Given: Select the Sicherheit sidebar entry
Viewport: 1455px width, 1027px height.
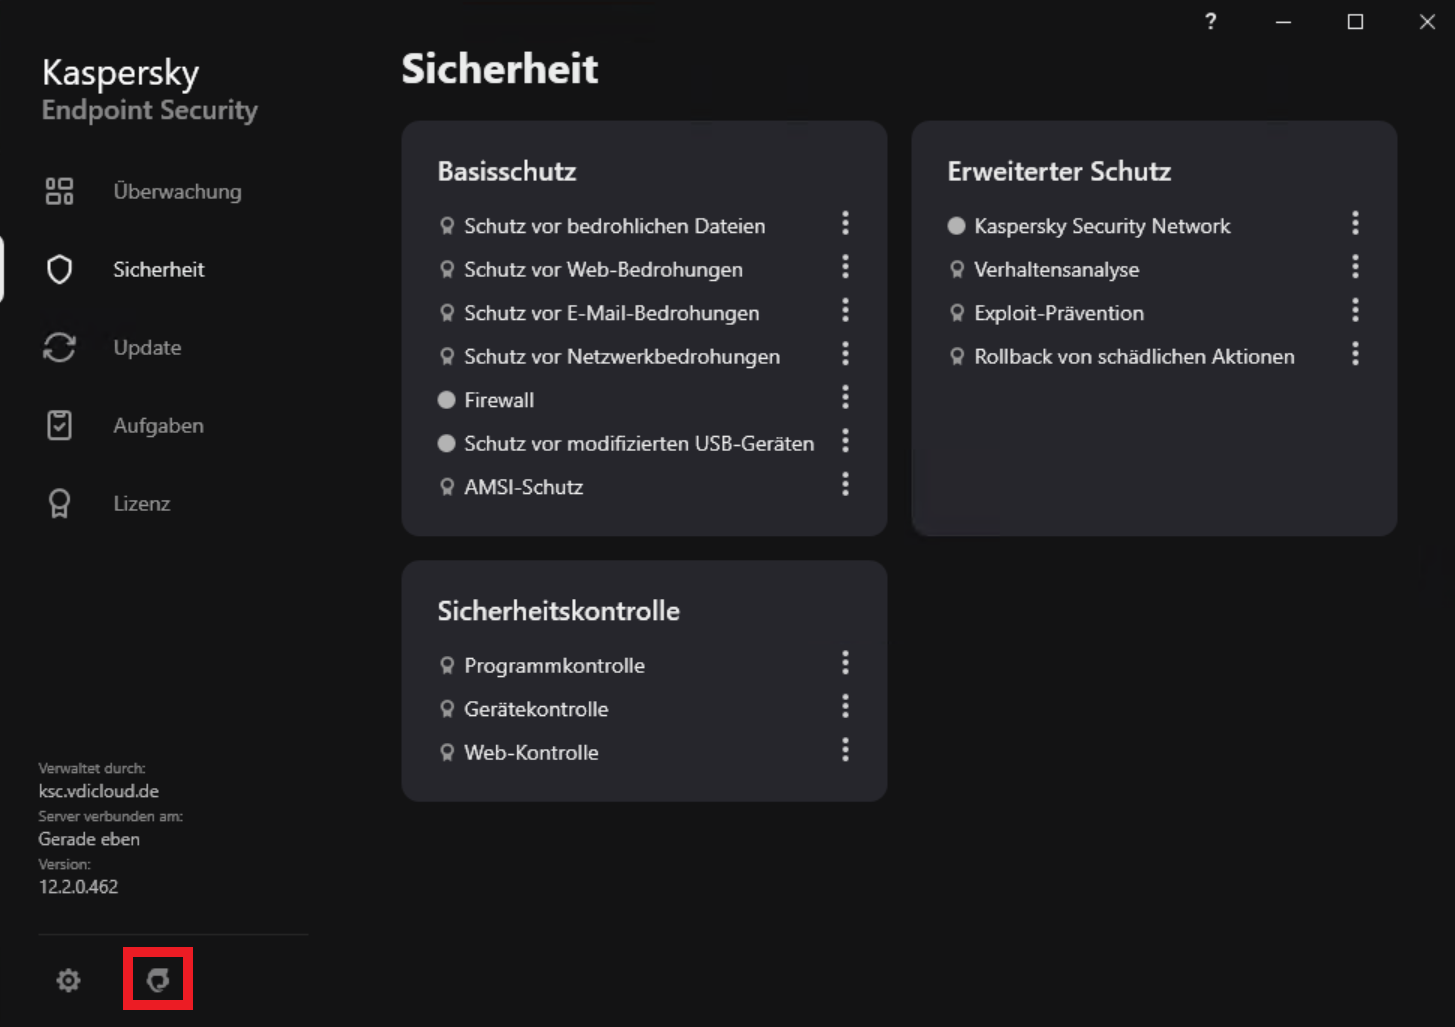Looking at the screenshot, I should point(159,269).
